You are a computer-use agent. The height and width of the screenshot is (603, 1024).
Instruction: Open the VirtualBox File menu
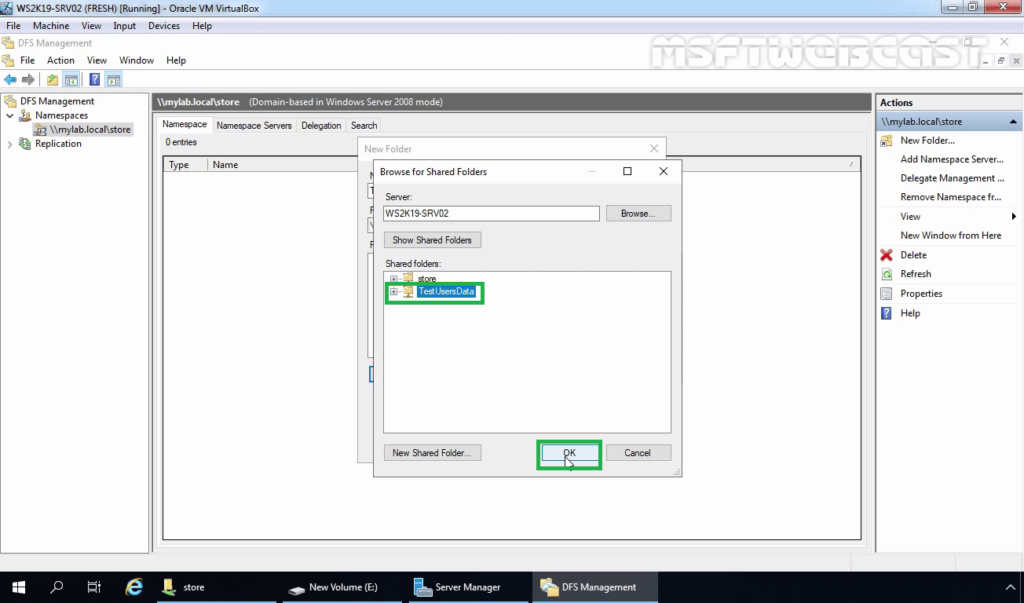tap(13, 25)
